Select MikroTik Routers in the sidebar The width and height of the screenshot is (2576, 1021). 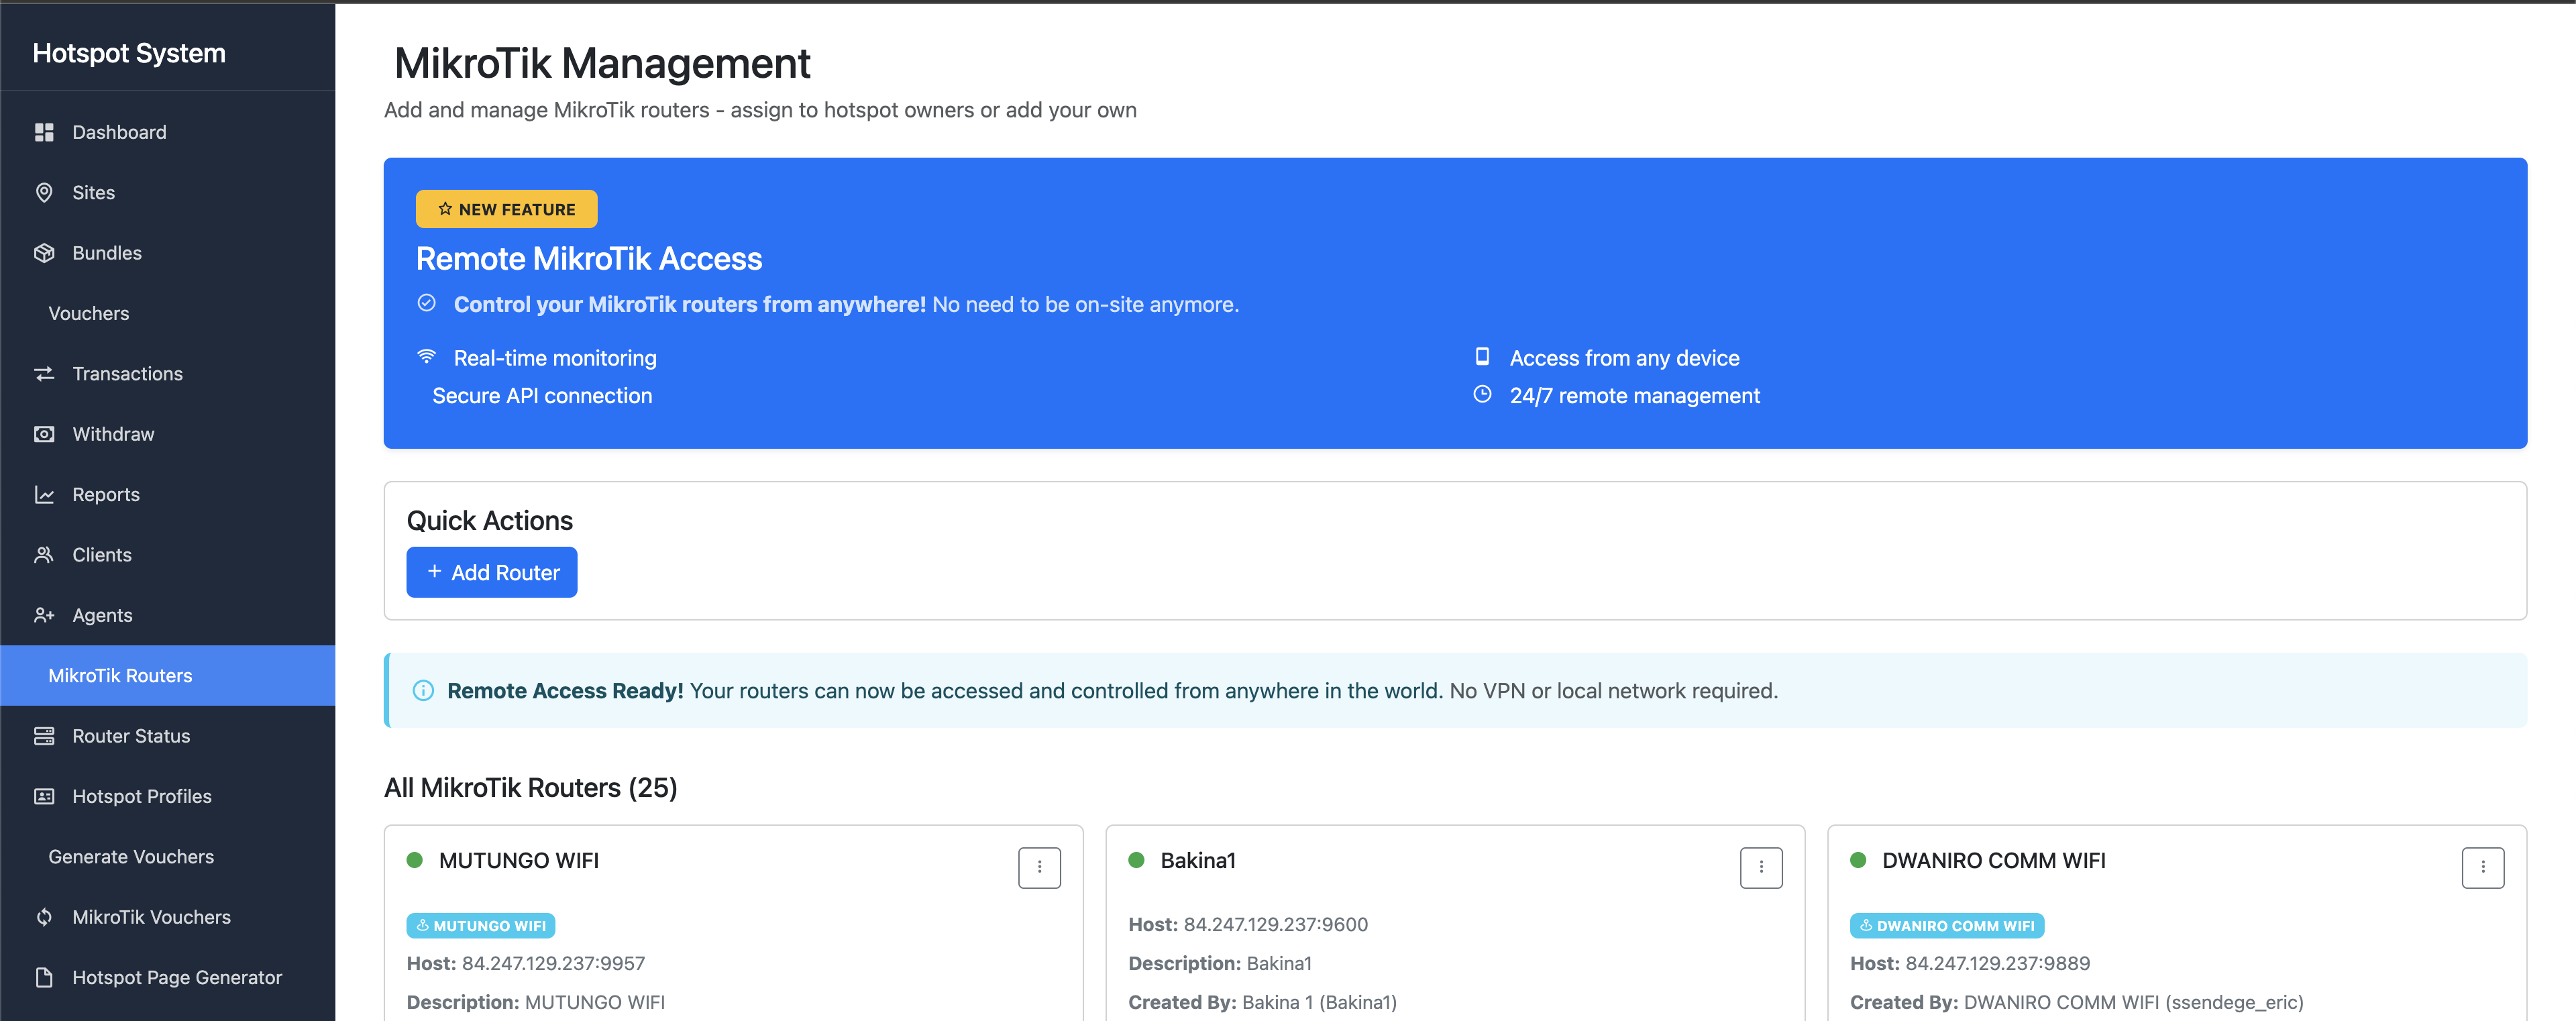click(121, 675)
